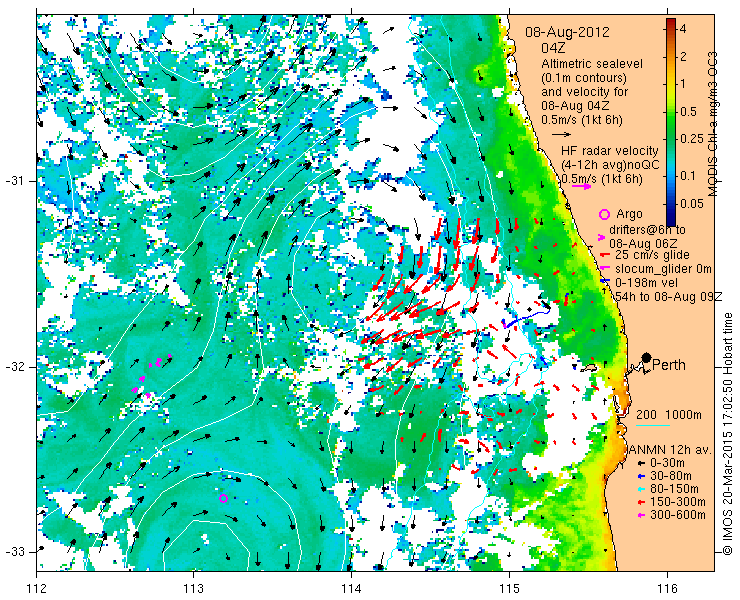
Task: Click the '200 1000m' depth label
Action: point(669,415)
